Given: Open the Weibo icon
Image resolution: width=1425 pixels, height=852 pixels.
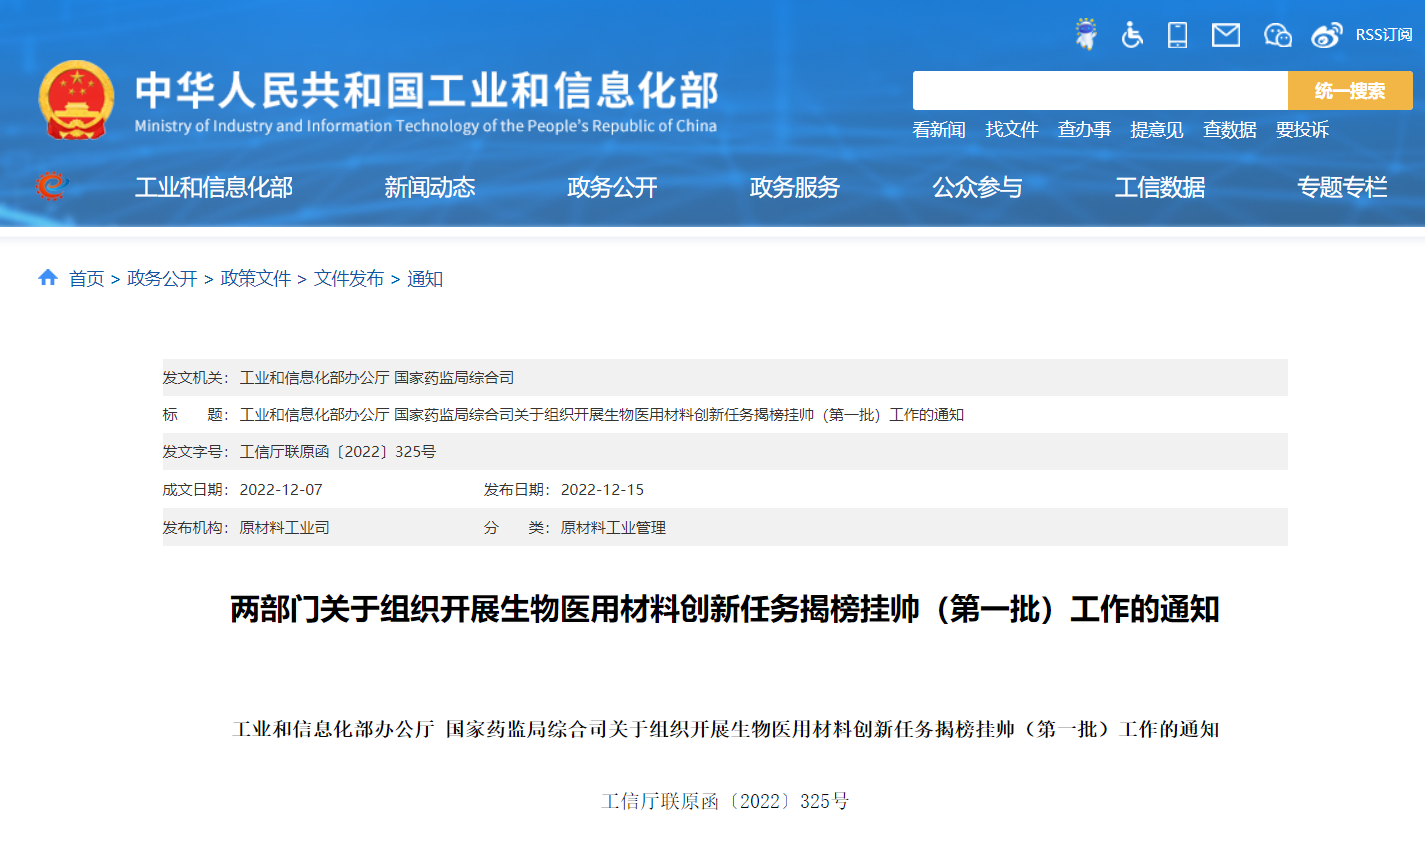Looking at the screenshot, I should 1327,35.
